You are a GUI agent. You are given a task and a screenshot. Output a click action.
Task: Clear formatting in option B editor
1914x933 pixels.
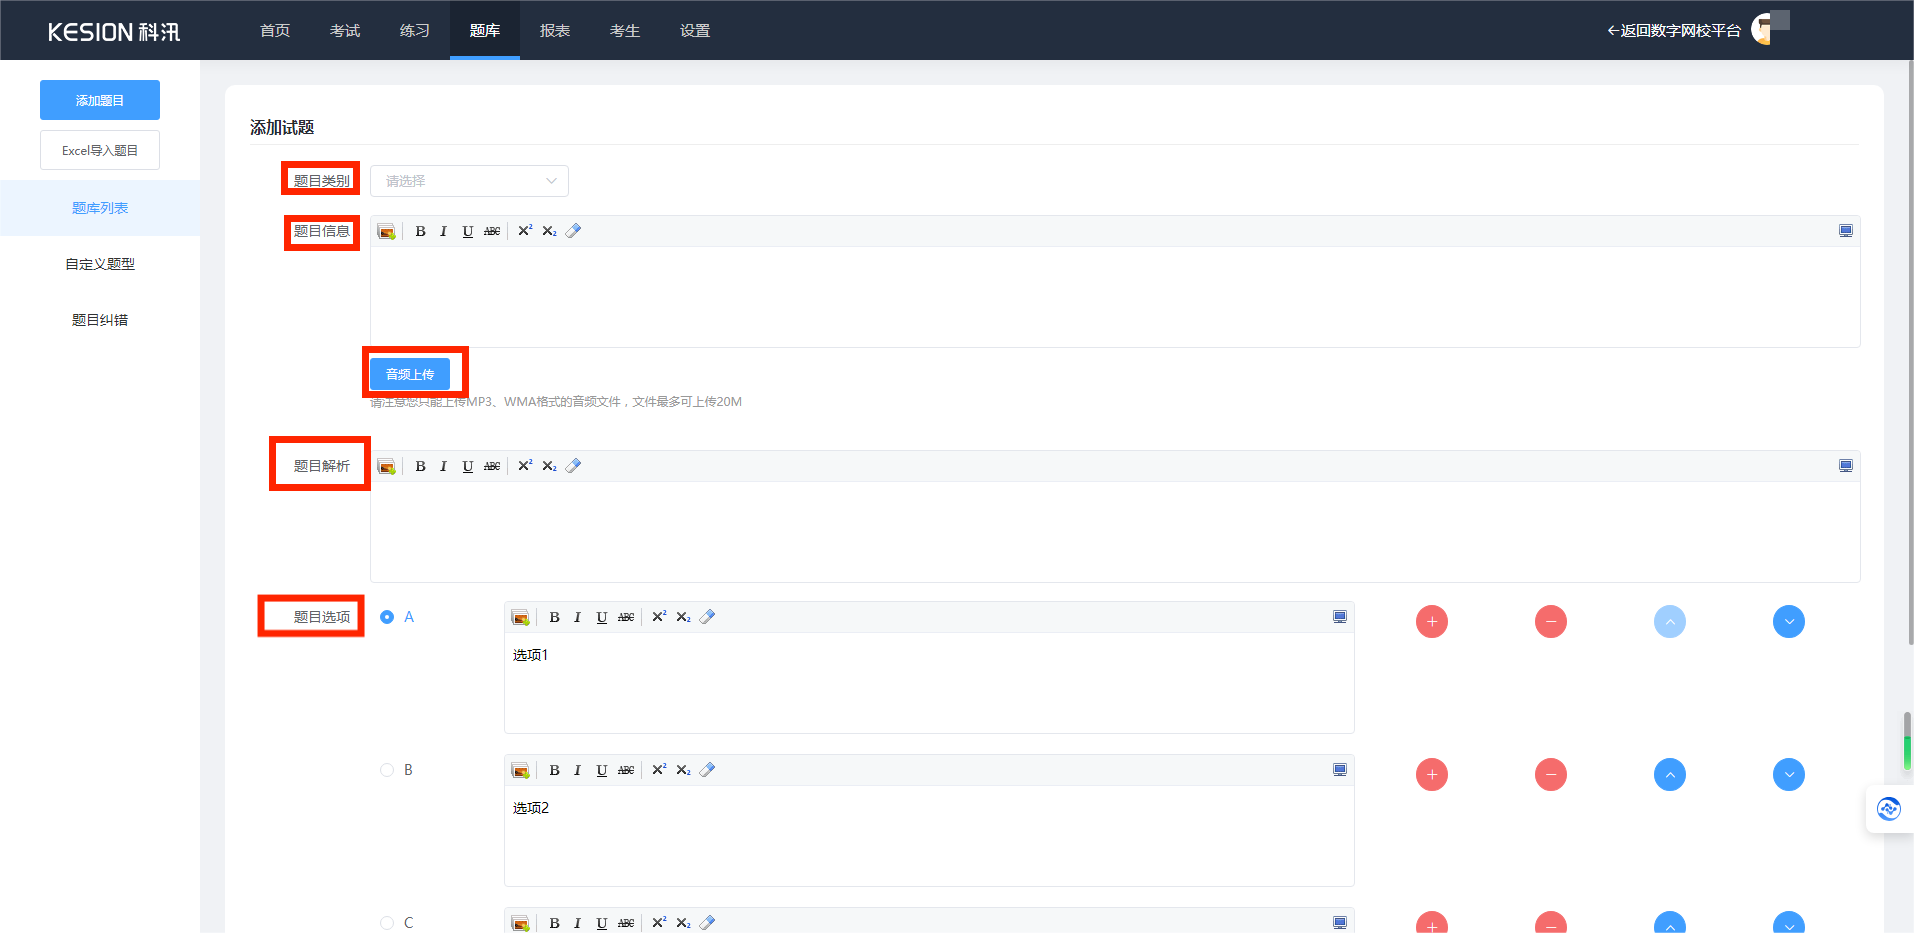click(707, 770)
